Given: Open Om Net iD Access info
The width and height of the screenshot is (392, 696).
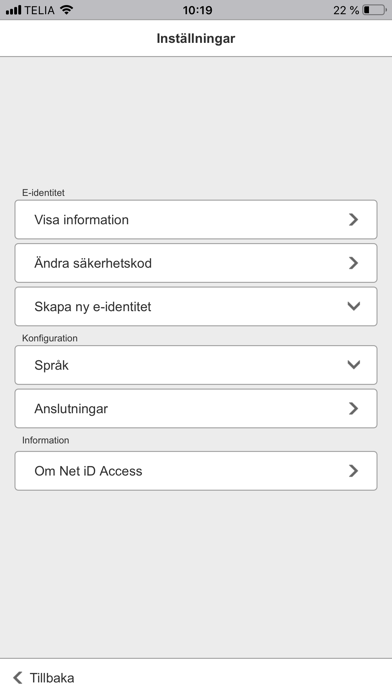Looking at the screenshot, I should [x=196, y=471].
